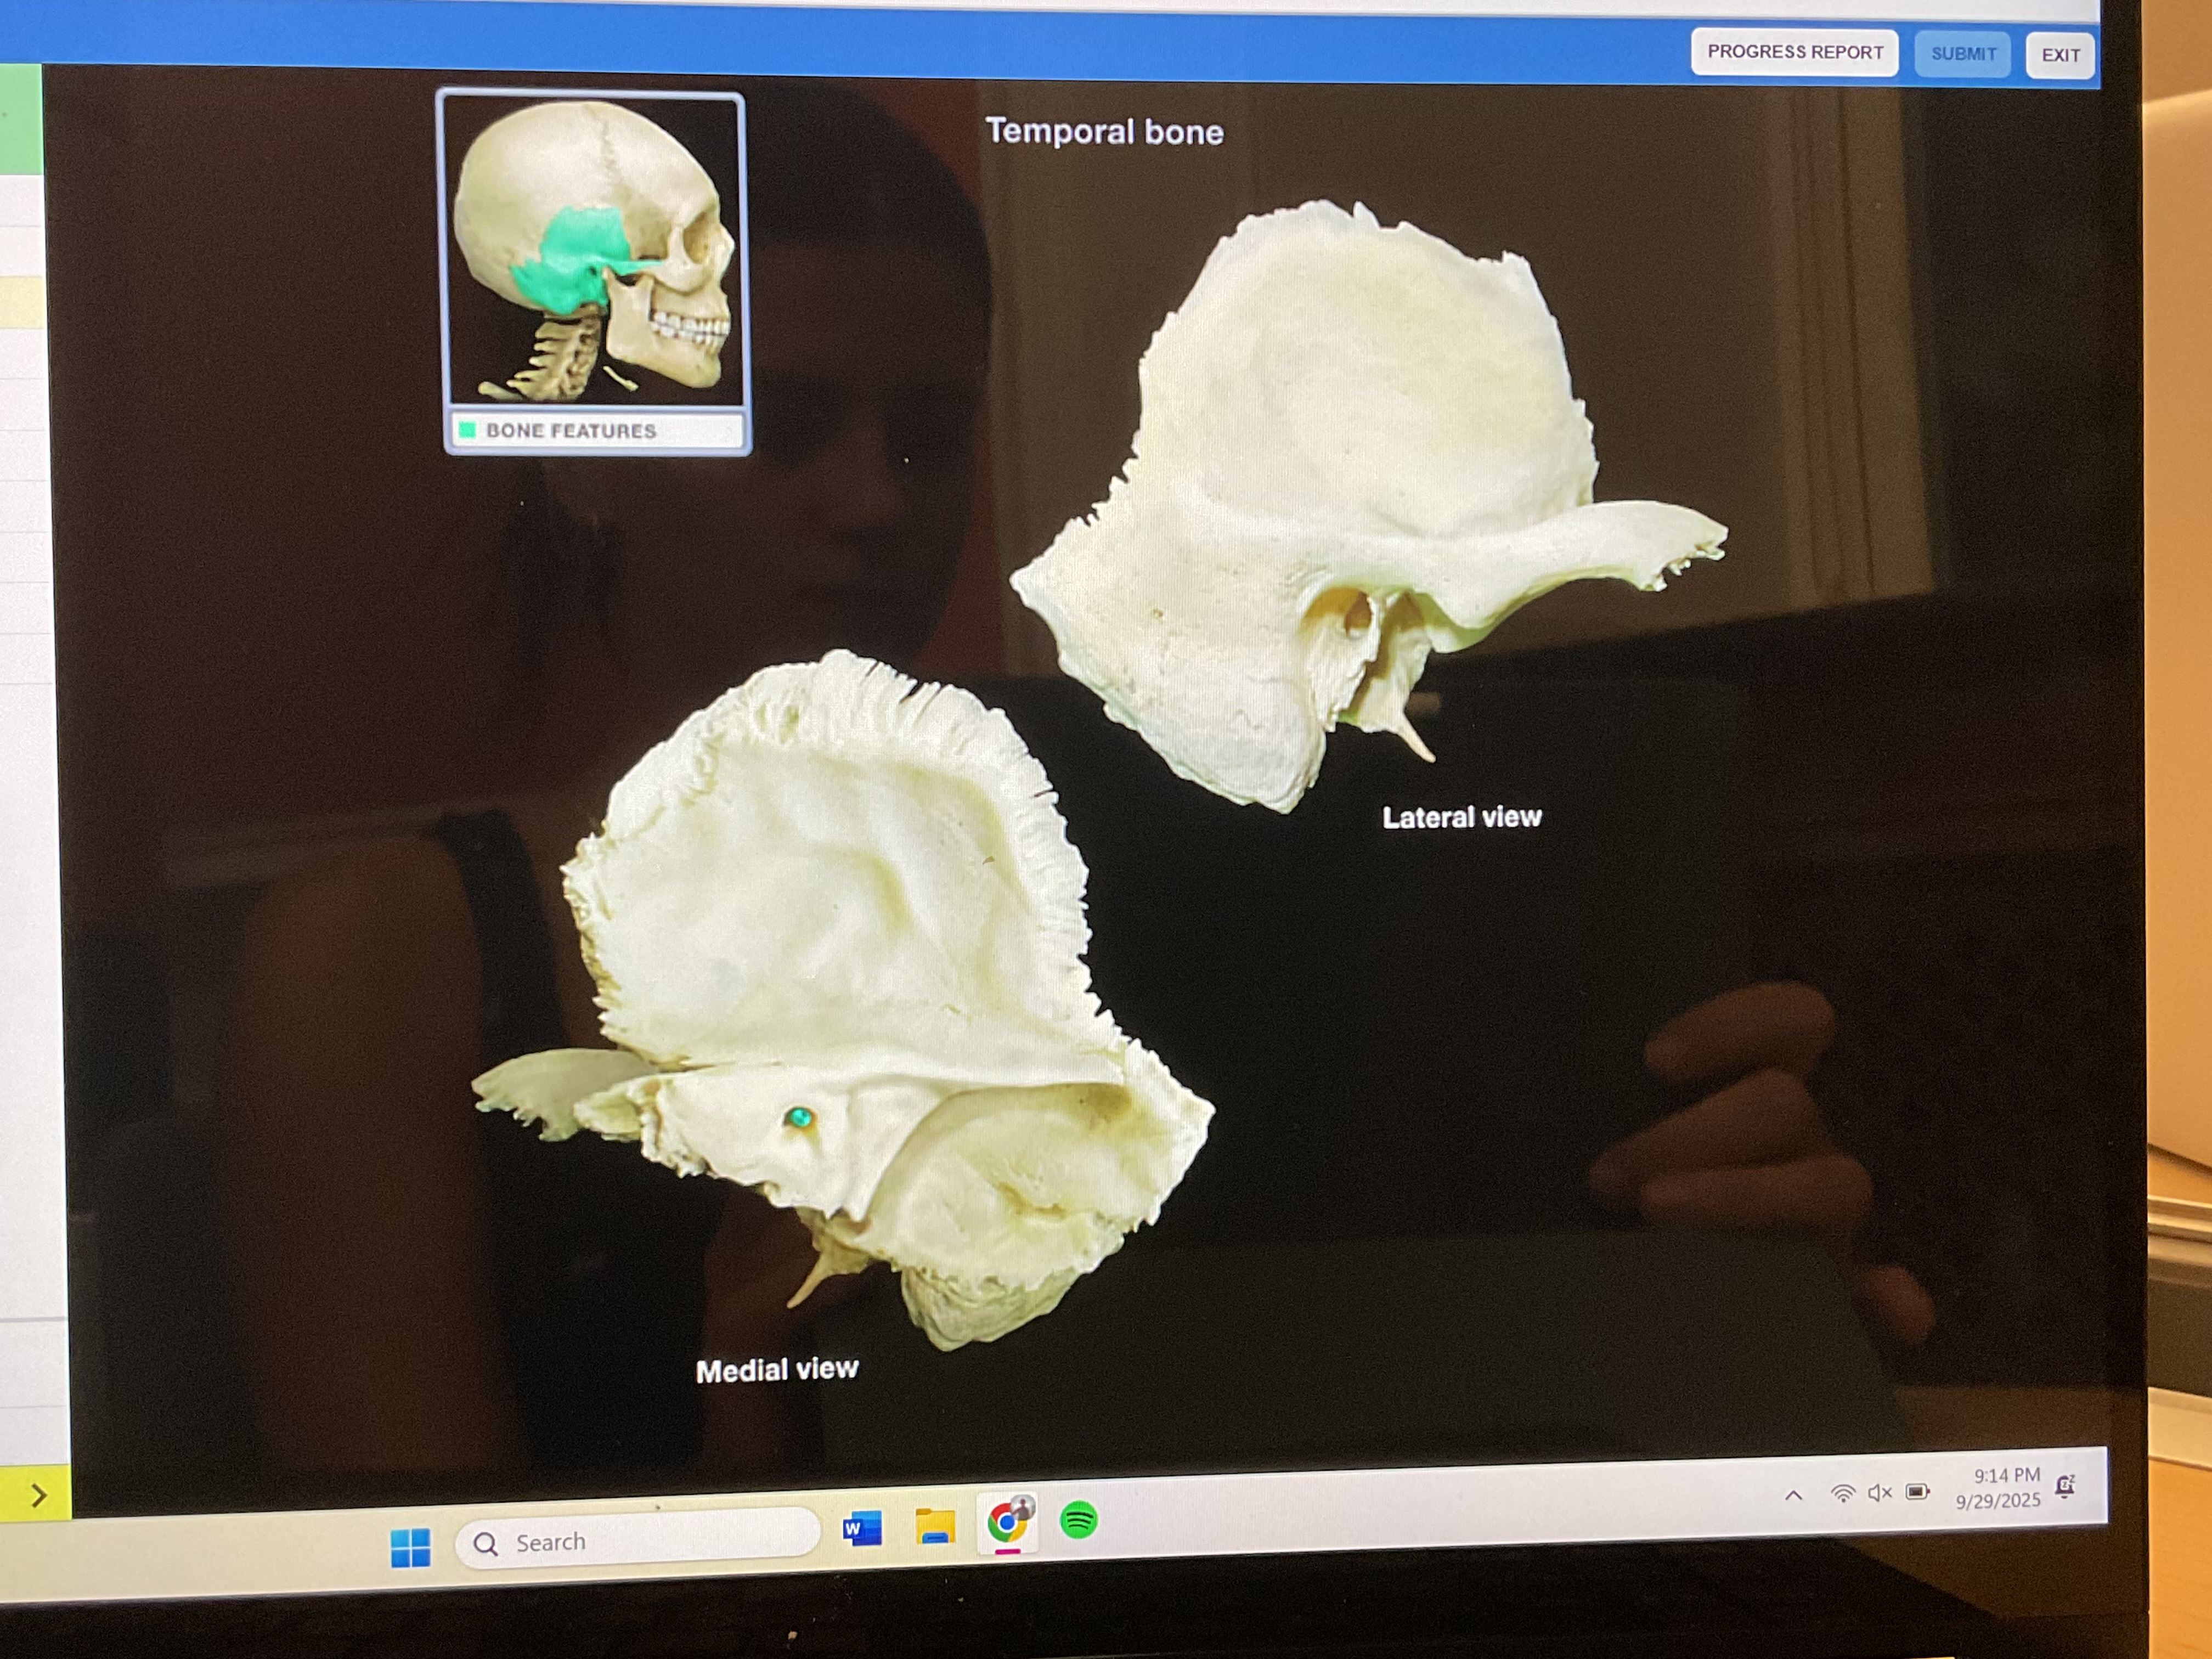Viewport: 2212px width, 1659px height.
Task: Toggle the muted volume speaker icon
Action: click(x=1880, y=1493)
